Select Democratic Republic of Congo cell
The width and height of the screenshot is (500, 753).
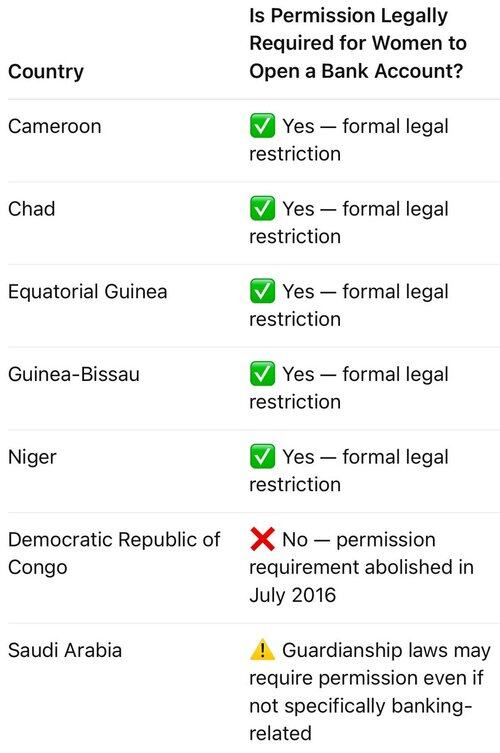pyautogui.click(x=114, y=553)
